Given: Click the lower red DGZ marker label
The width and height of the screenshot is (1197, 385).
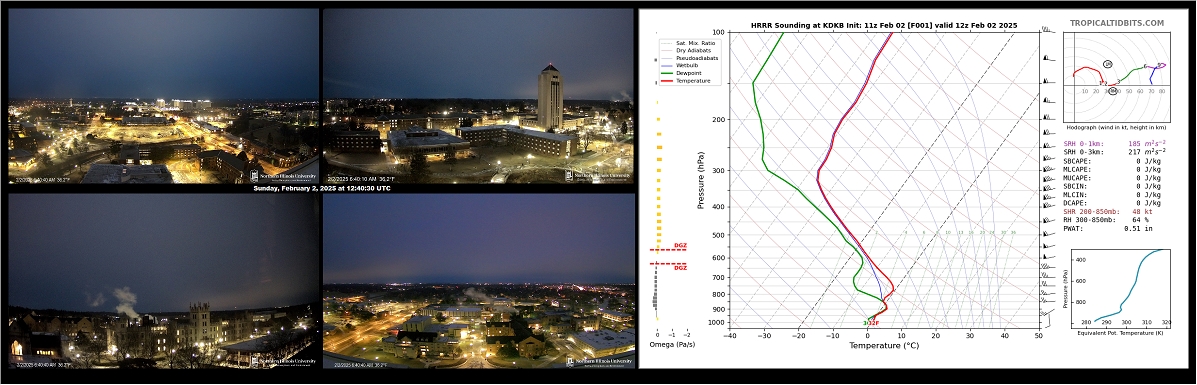Looking at the screenshot, I should coord(680,268).
